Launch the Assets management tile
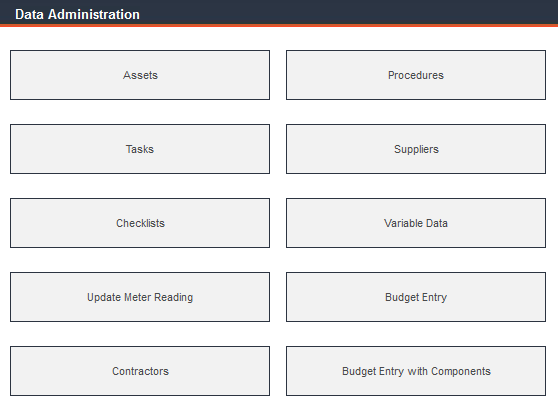Viewport: 558px width, 407px height. tap(140, 75)
